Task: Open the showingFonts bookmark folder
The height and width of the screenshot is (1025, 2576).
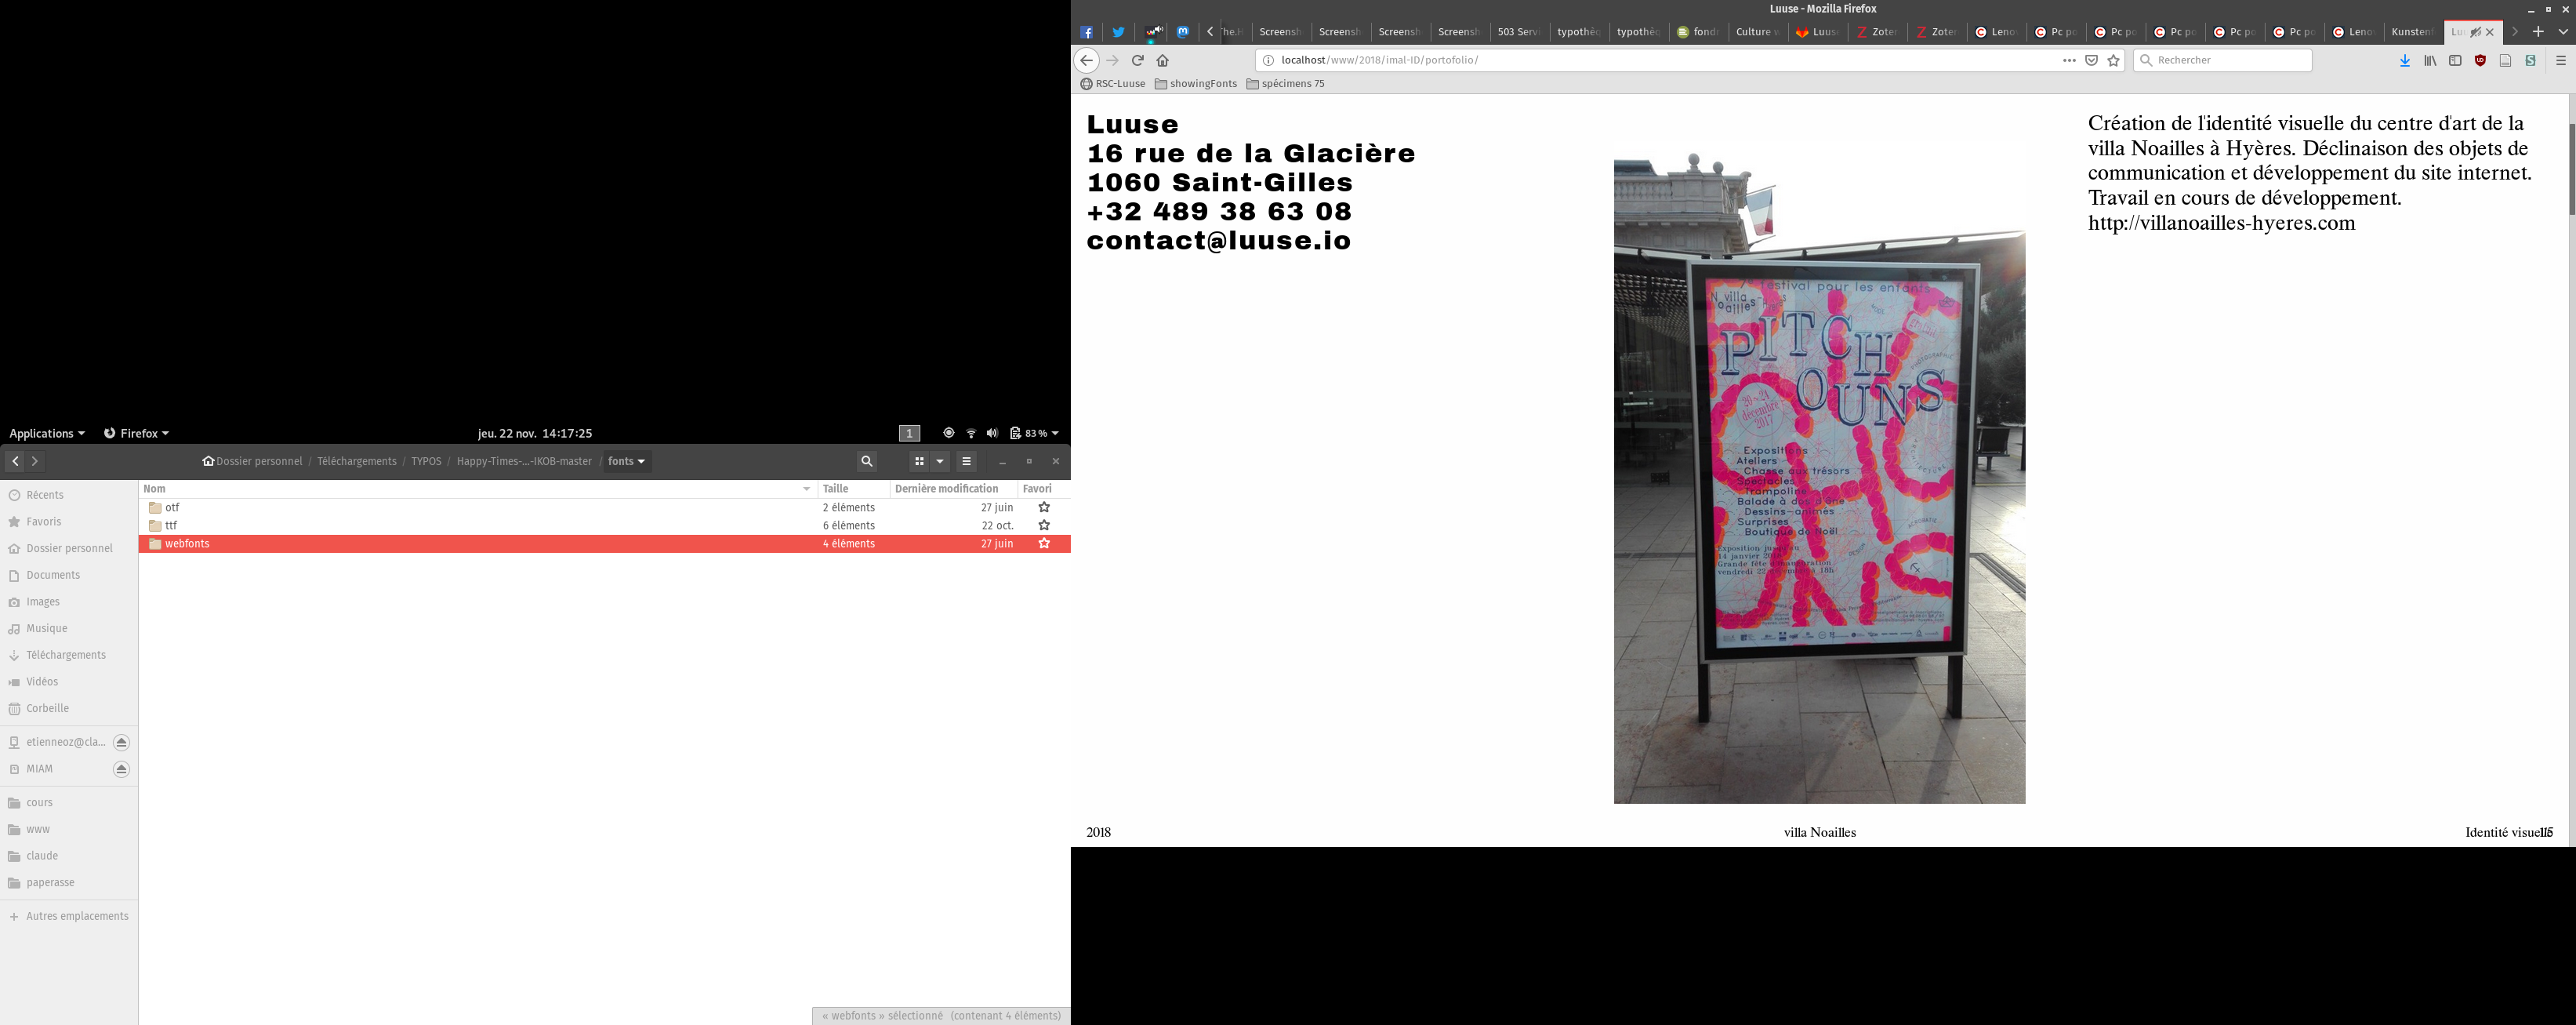Action: [1196, 84]
